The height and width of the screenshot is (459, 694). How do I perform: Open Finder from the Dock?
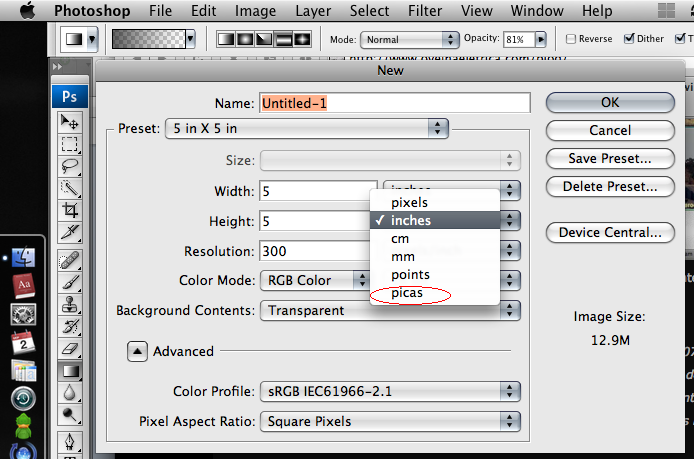[x=23, y=257]
